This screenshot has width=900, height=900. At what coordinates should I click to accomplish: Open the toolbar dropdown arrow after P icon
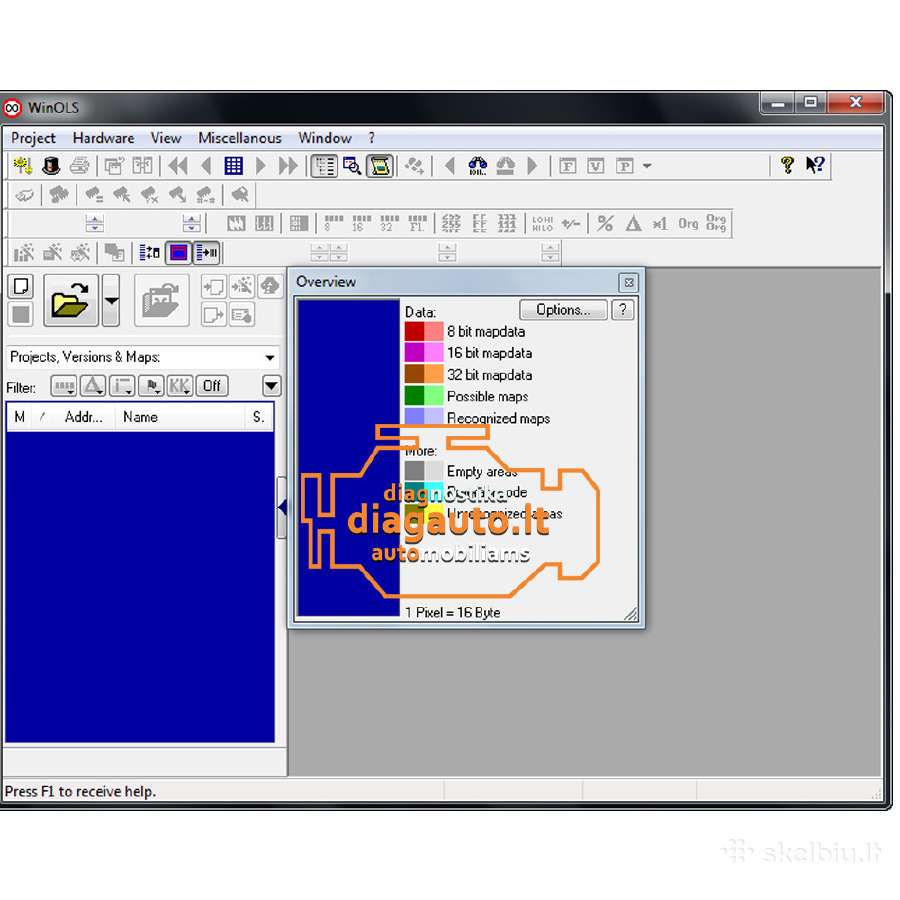click(647, 166)
